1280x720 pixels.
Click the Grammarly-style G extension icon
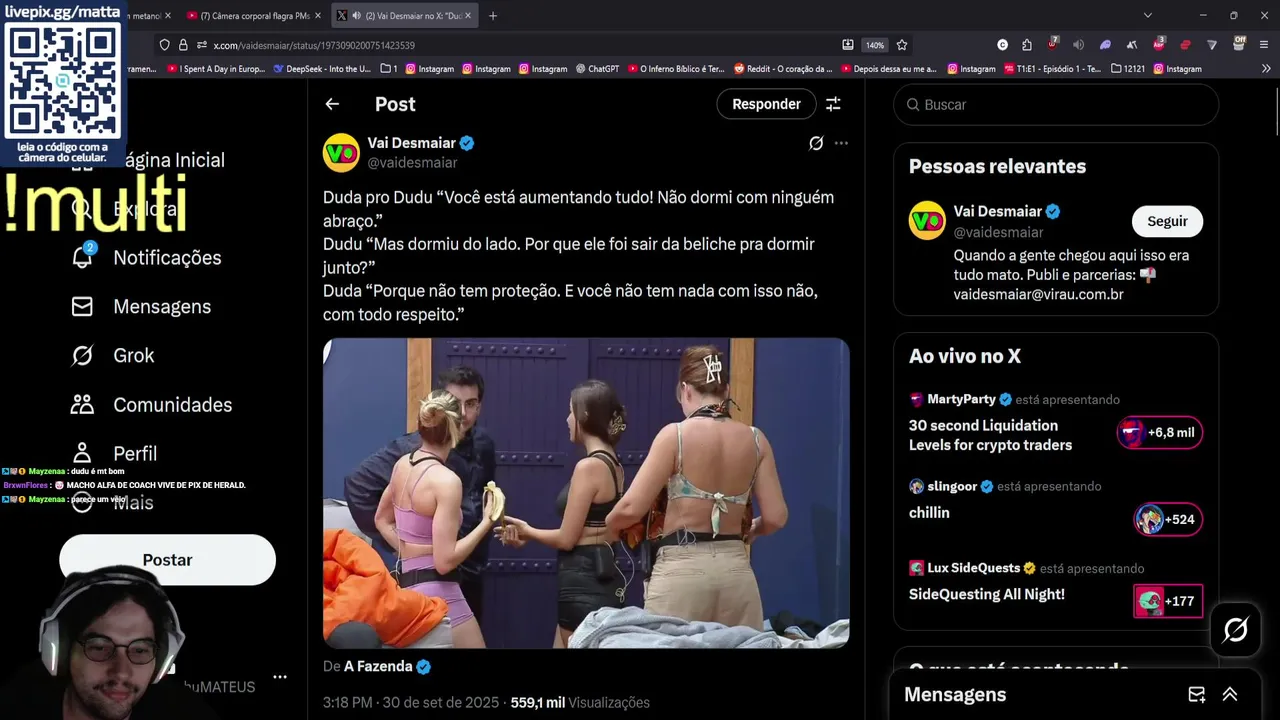click(x=1002, y=45)
